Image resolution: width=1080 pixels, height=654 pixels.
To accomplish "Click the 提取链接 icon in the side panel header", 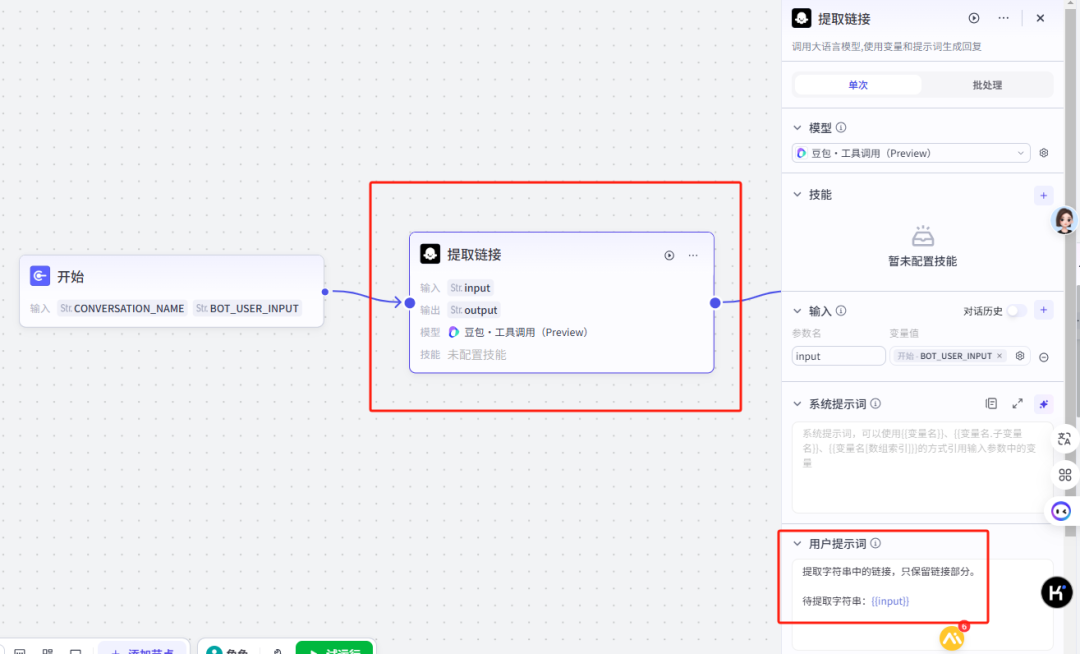I will pyautogui.click(x=802, y=18).
